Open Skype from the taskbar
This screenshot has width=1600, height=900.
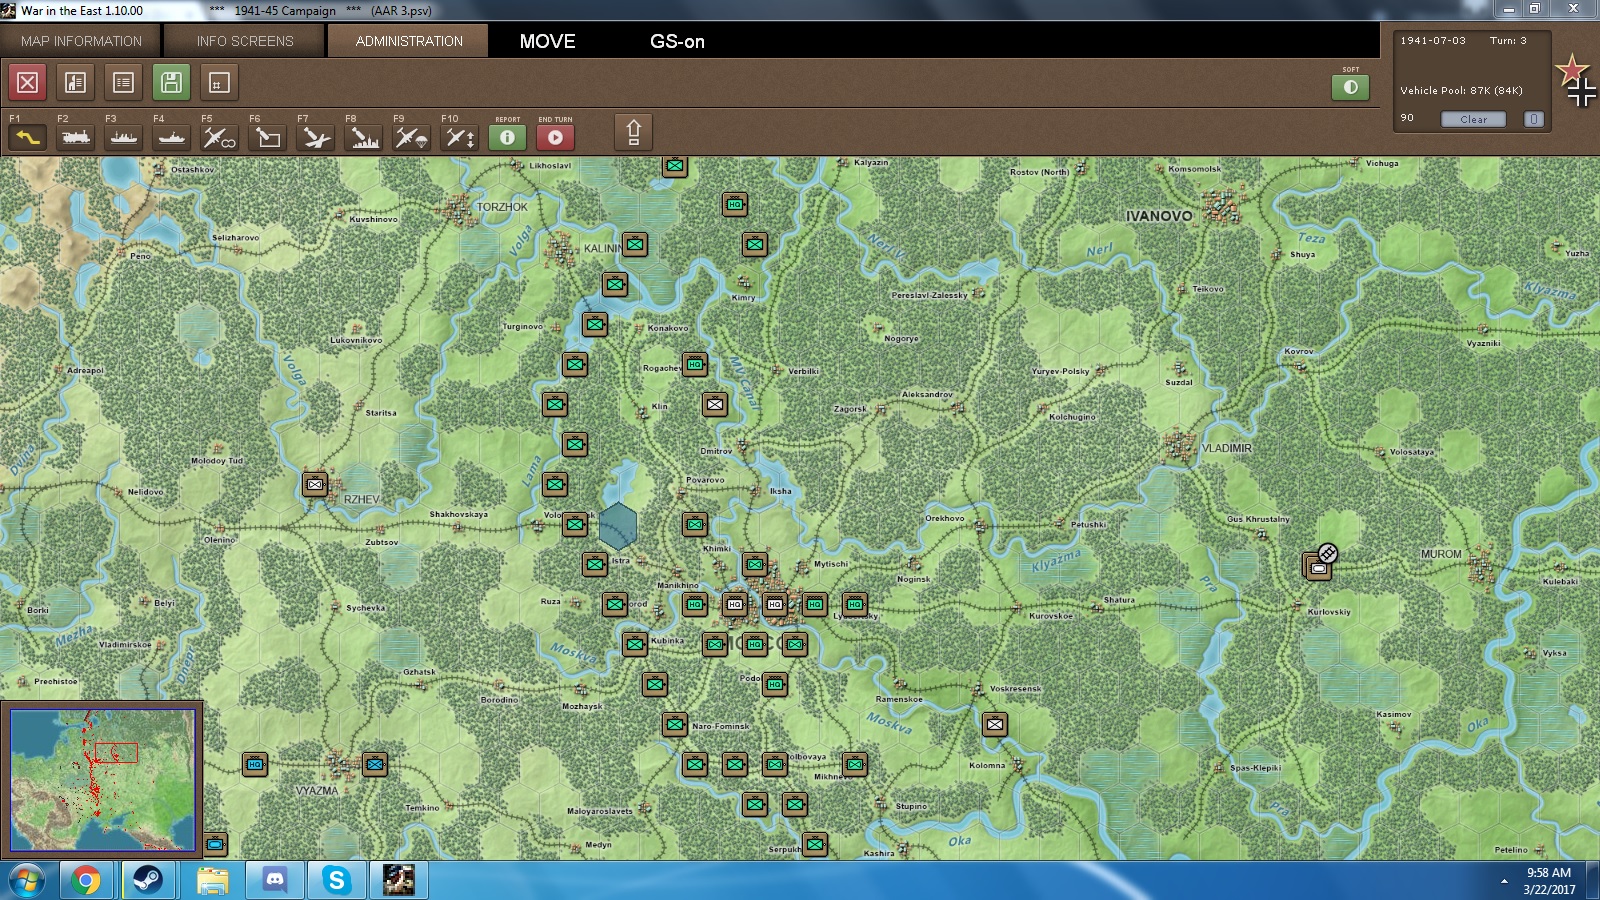(336, 881)
